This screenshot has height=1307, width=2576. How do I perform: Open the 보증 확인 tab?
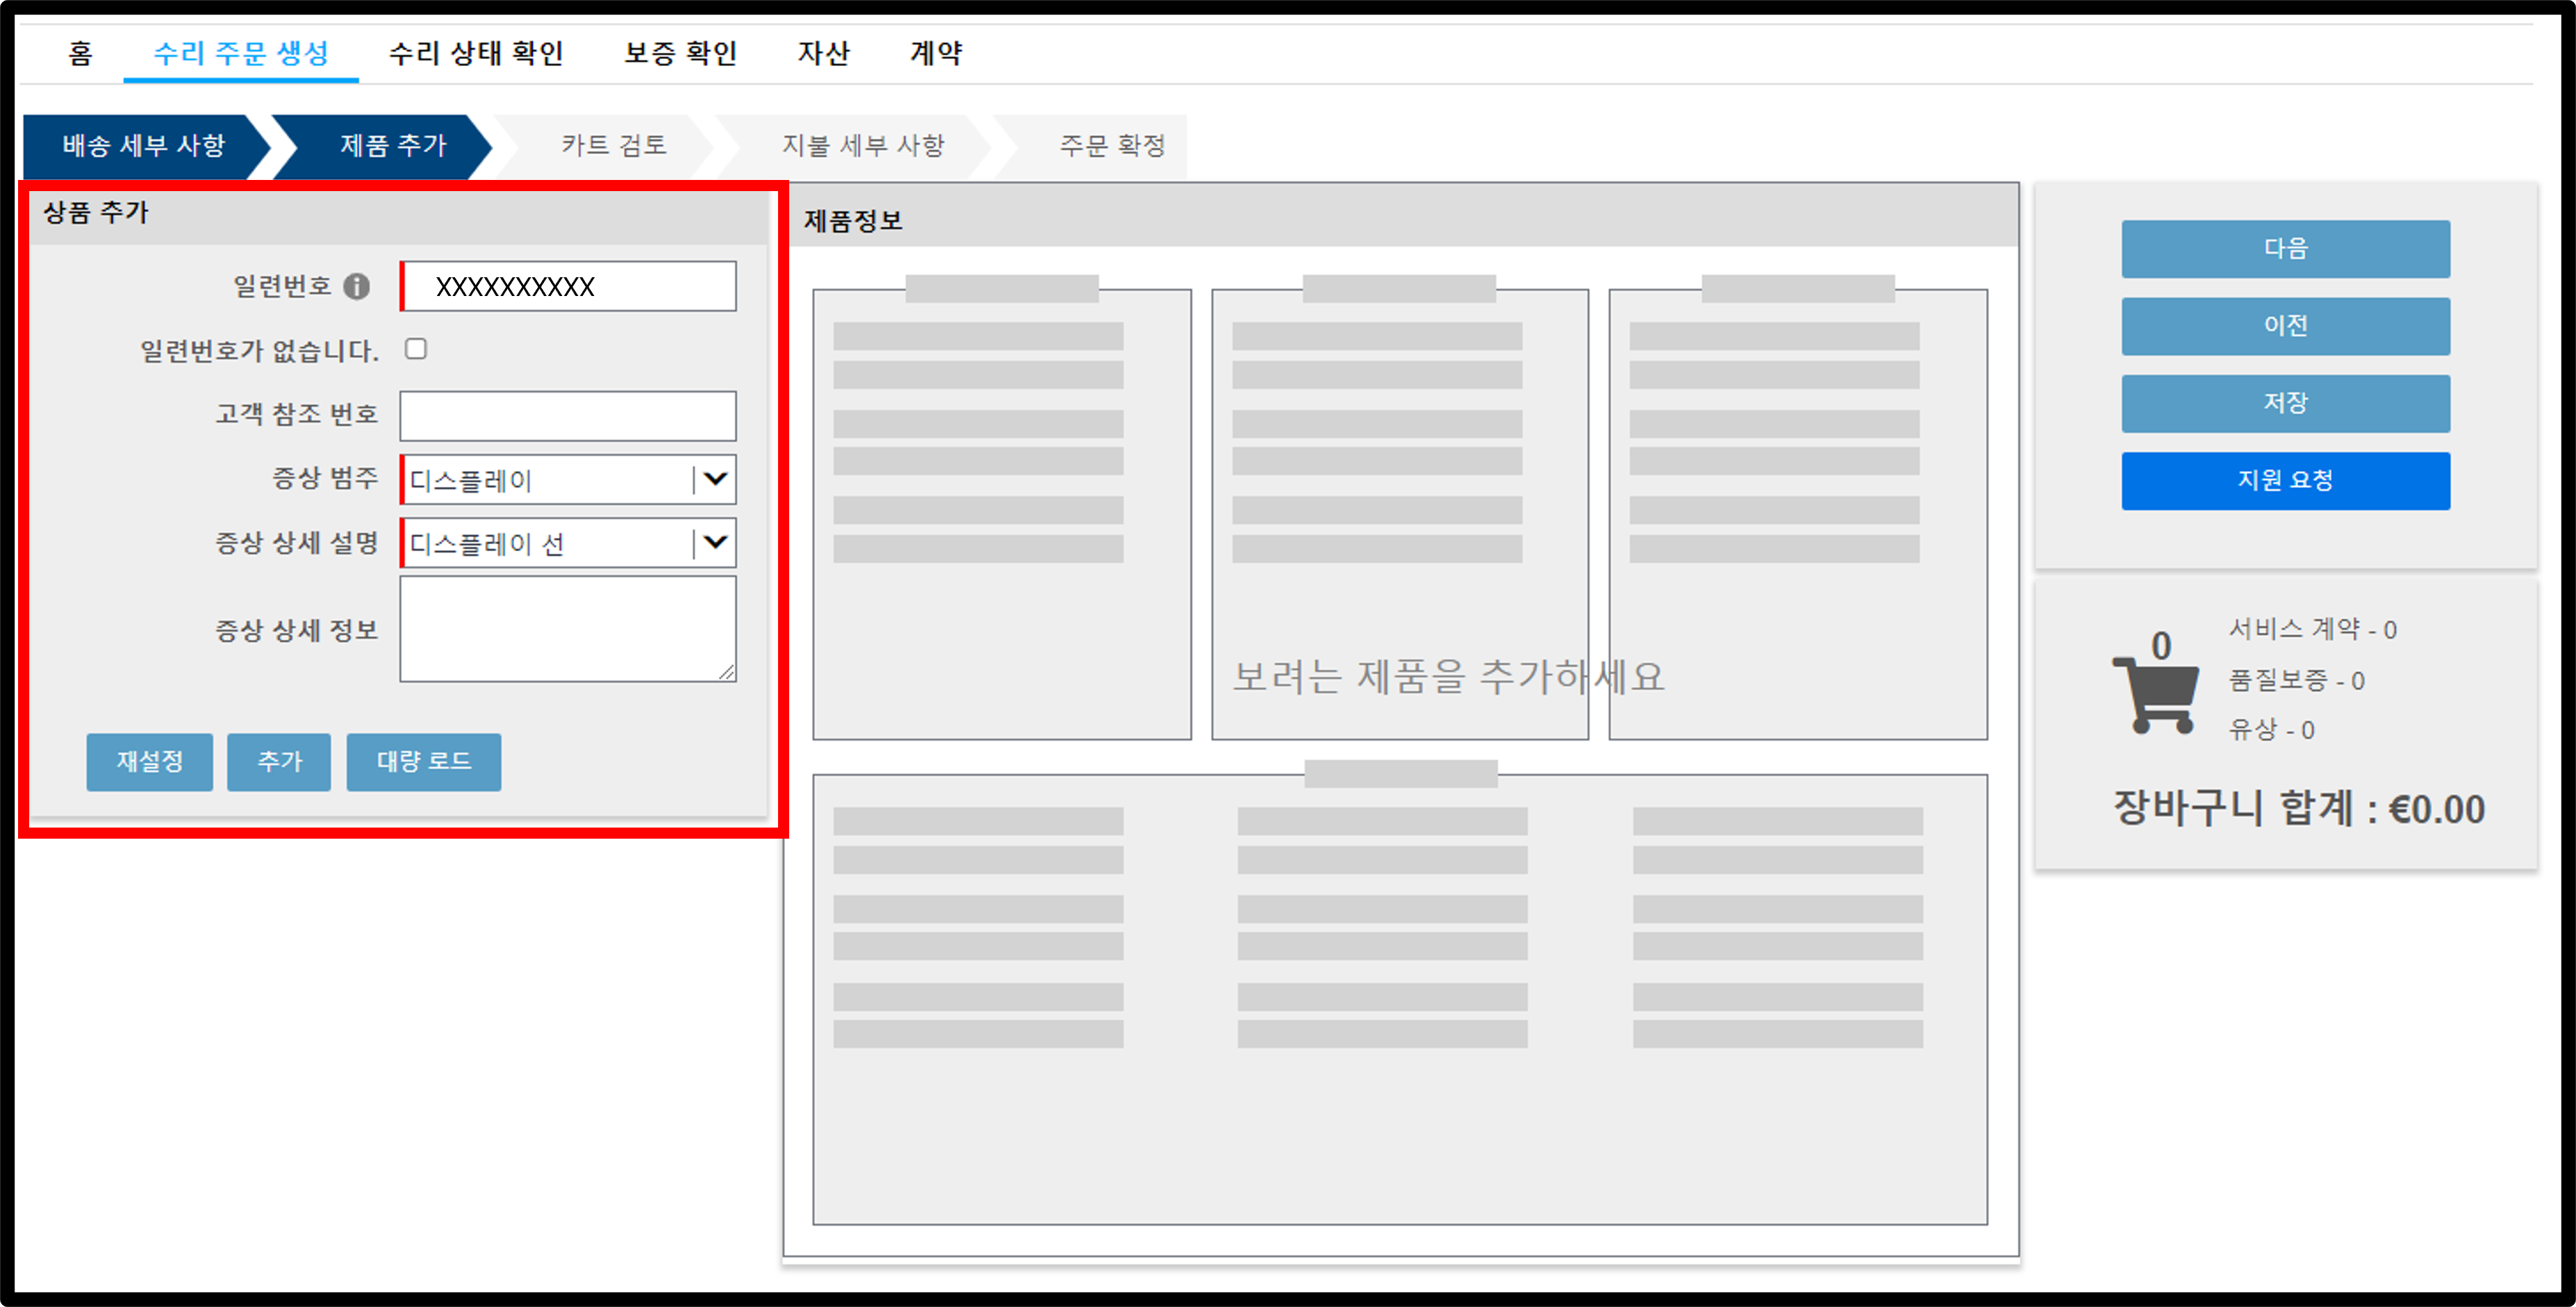(680, 53)
